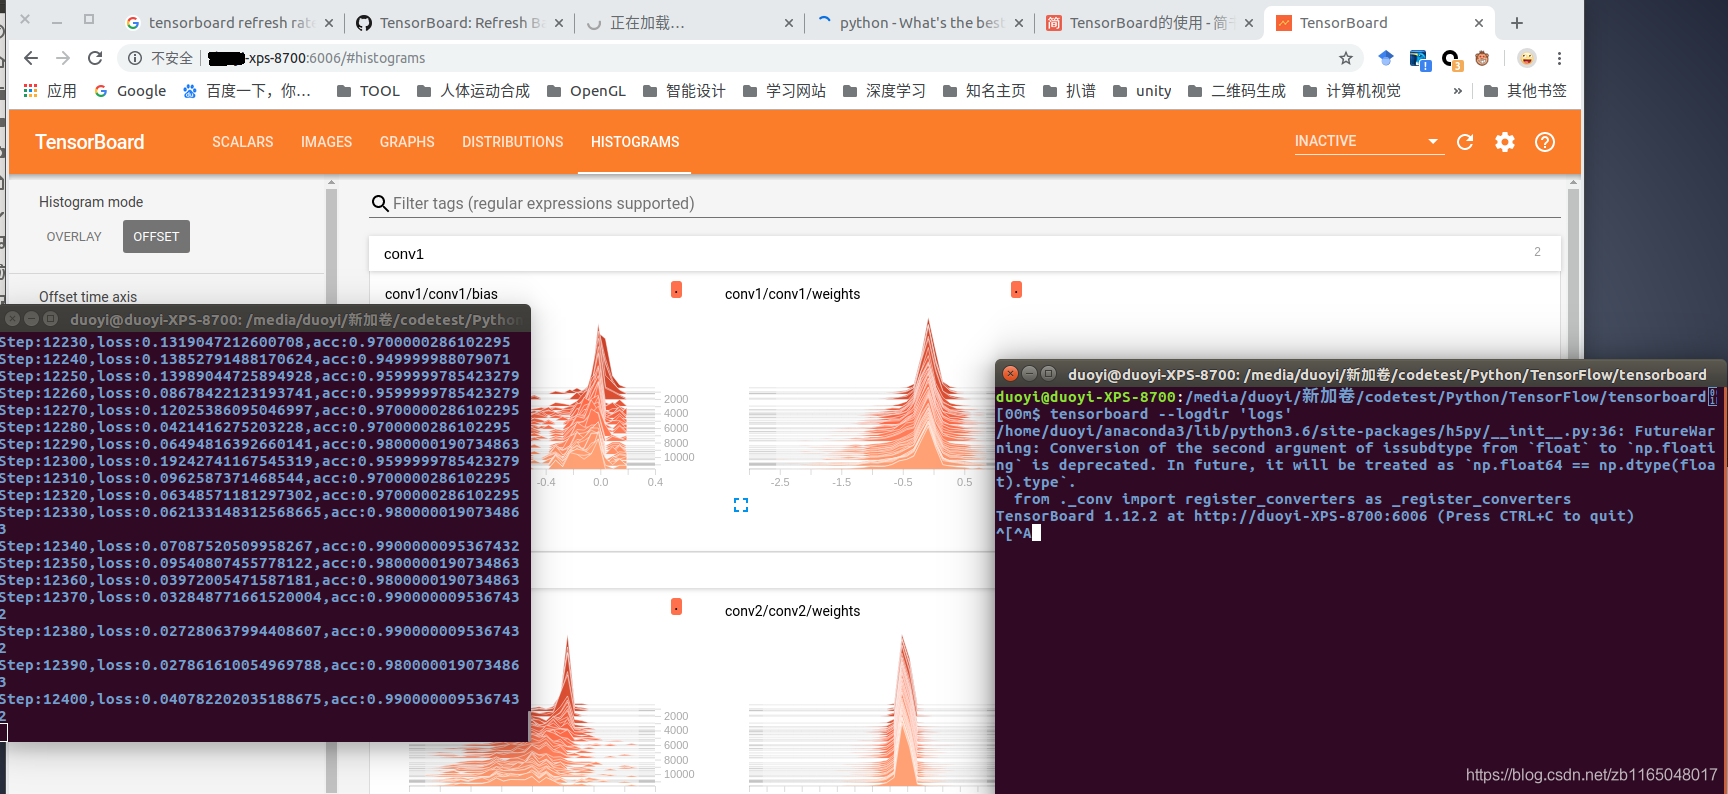Reload TensorBoard data with the refresh icon

1465,142
